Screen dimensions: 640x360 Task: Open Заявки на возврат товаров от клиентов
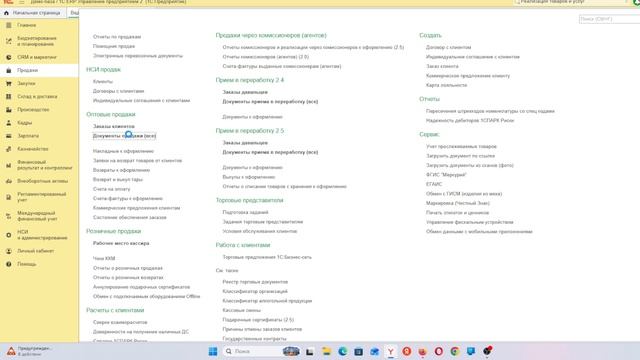(137, 161)
